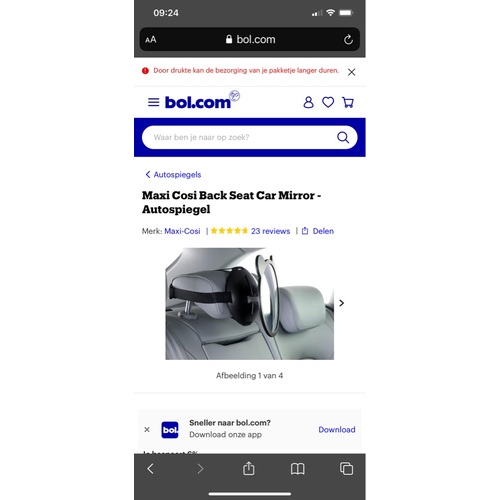500x500 pixels.
Task: Tap the search magnifier icon
Action: click(x=343, y=137)
